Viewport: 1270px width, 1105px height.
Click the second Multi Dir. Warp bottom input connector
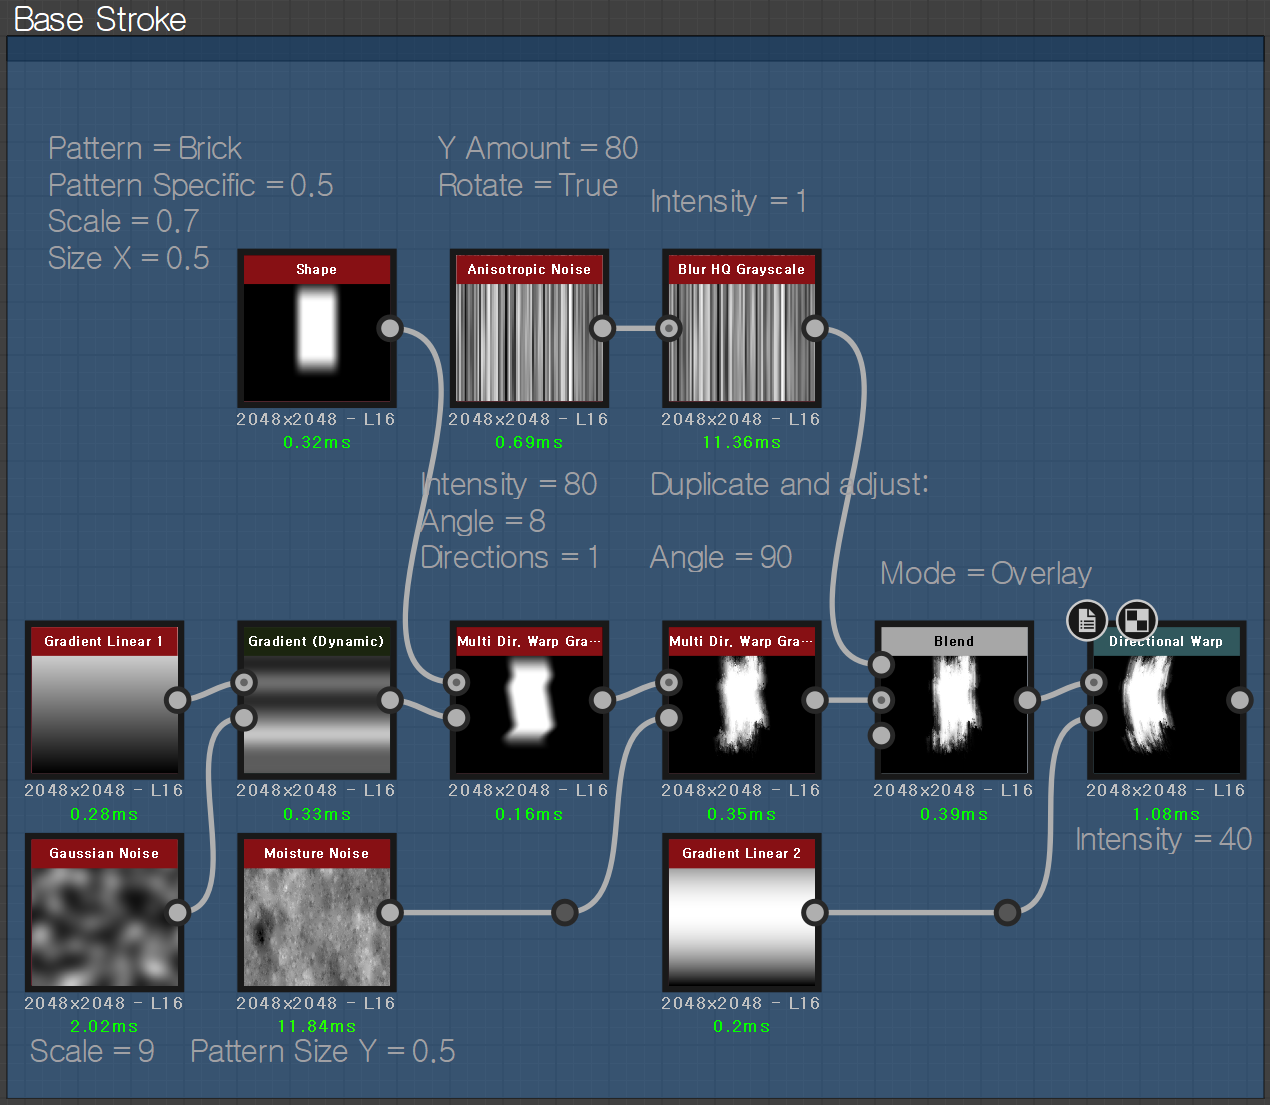point(669,718)
